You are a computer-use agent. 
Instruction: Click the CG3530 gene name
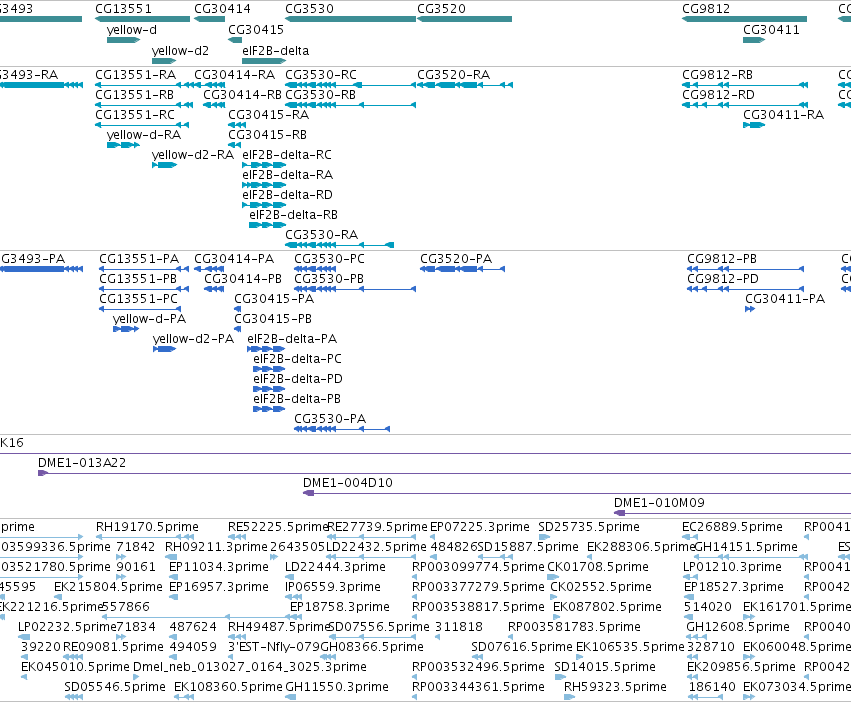309,9
